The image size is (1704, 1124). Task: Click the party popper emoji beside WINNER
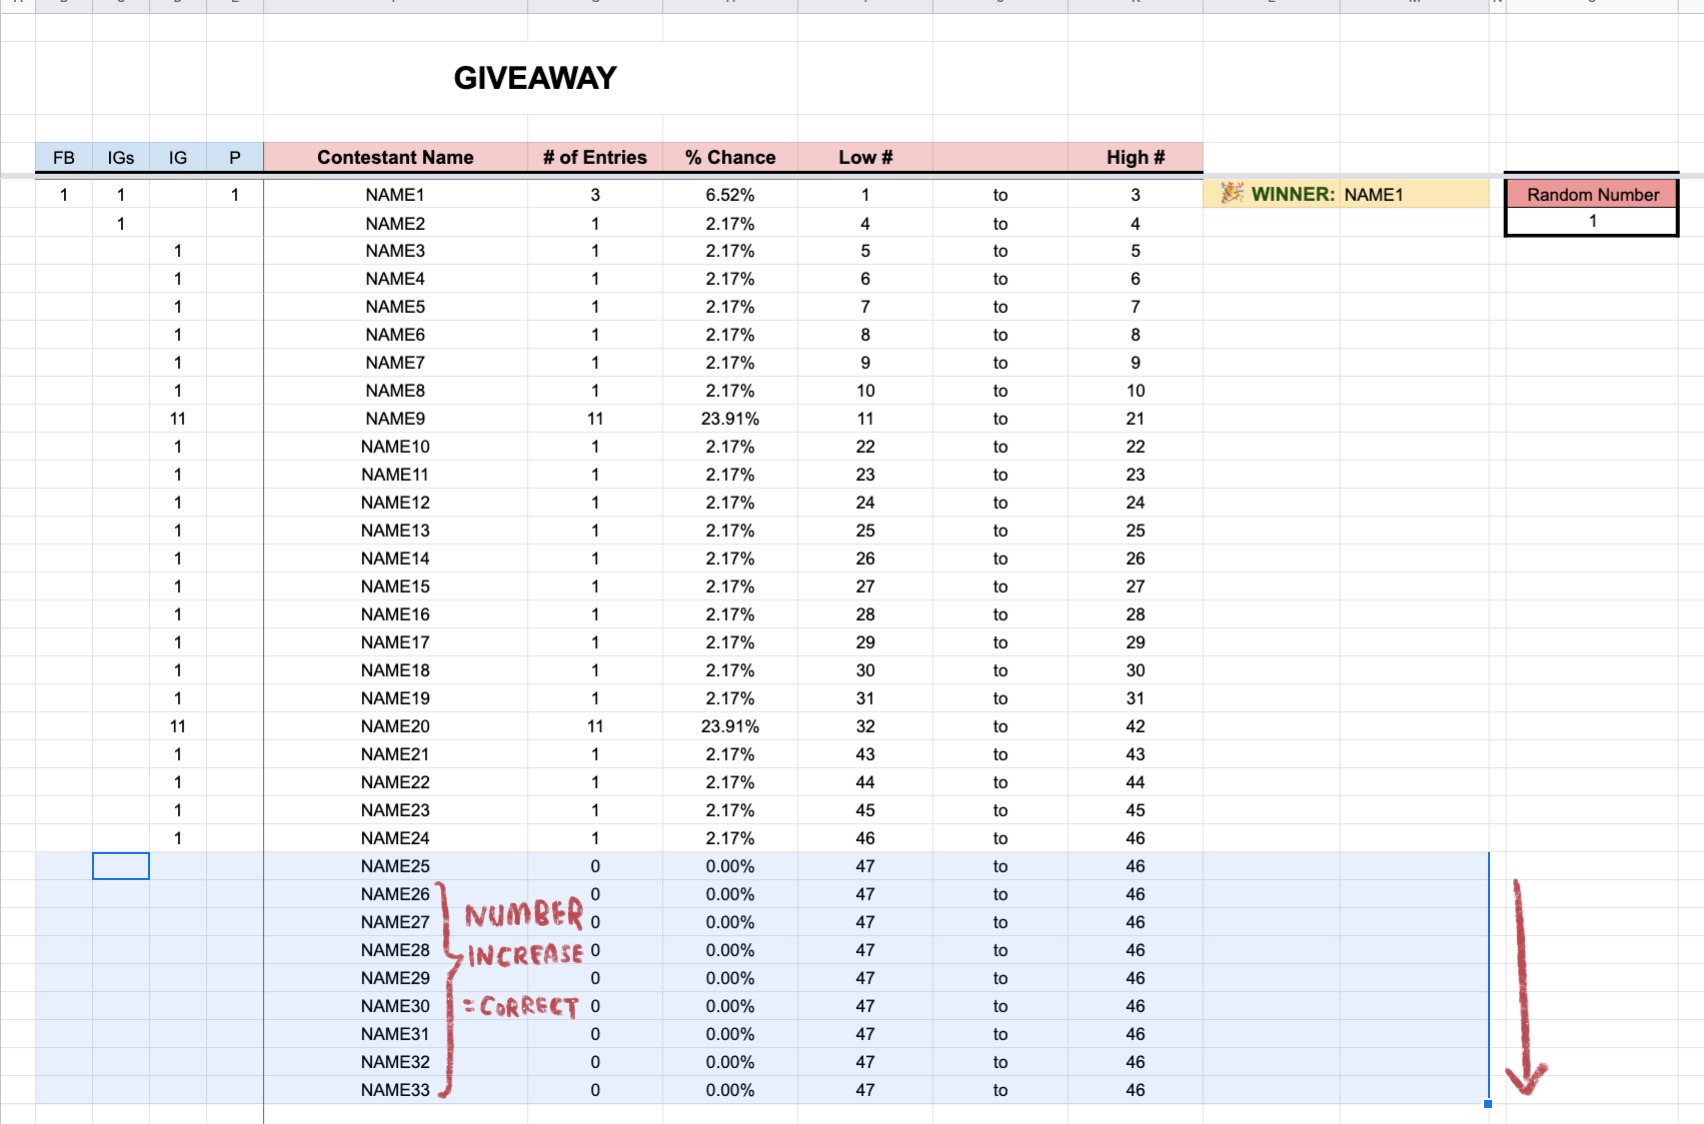1232,193
